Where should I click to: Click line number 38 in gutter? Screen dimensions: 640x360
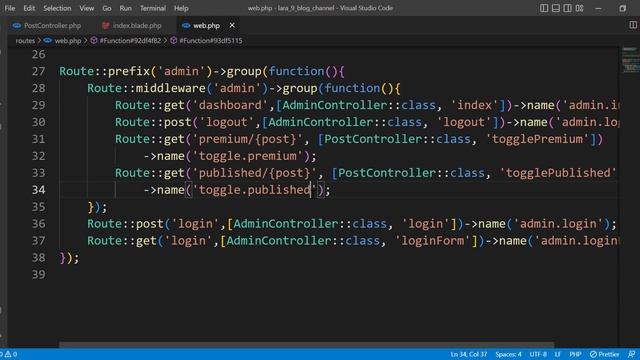click(x=38, y=258)
